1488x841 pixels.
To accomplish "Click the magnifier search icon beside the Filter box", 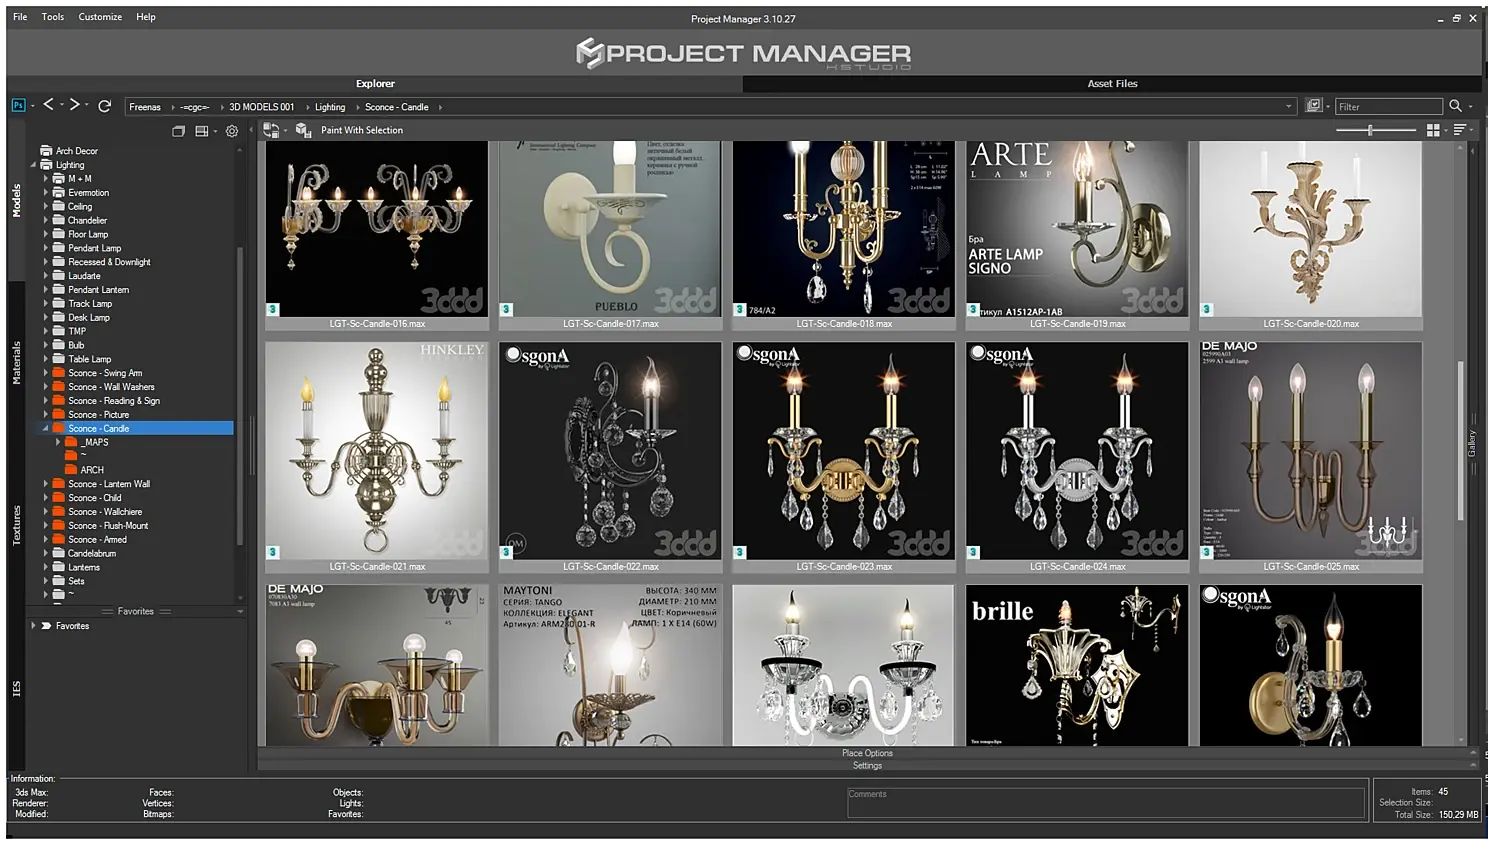I will [x=1455, y=106].
